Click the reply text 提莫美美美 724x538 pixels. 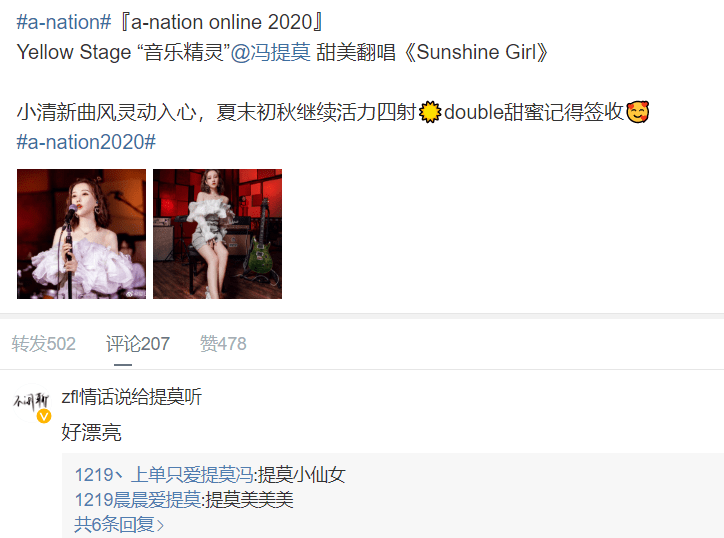click(249, 500)
